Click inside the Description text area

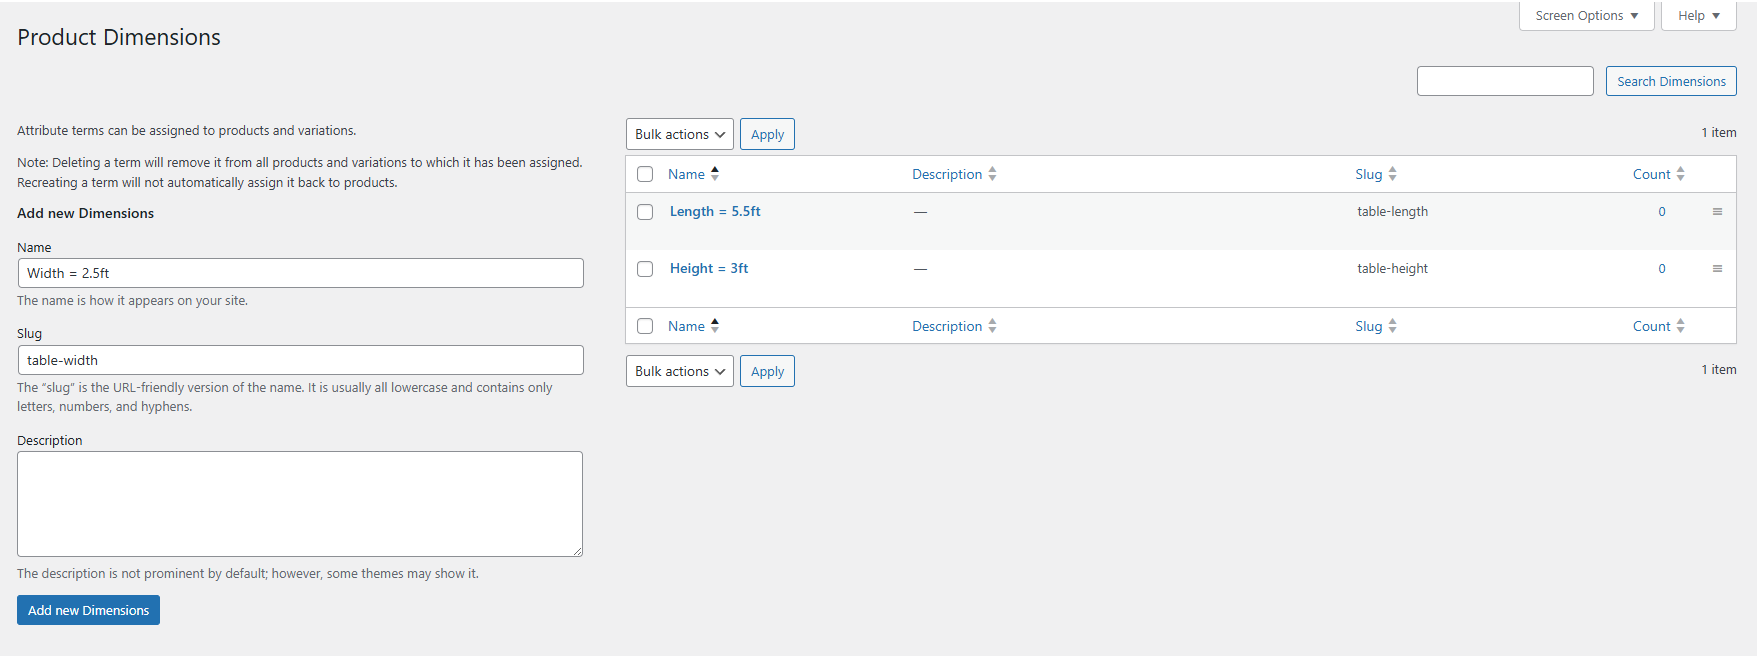tap(300, 503)
